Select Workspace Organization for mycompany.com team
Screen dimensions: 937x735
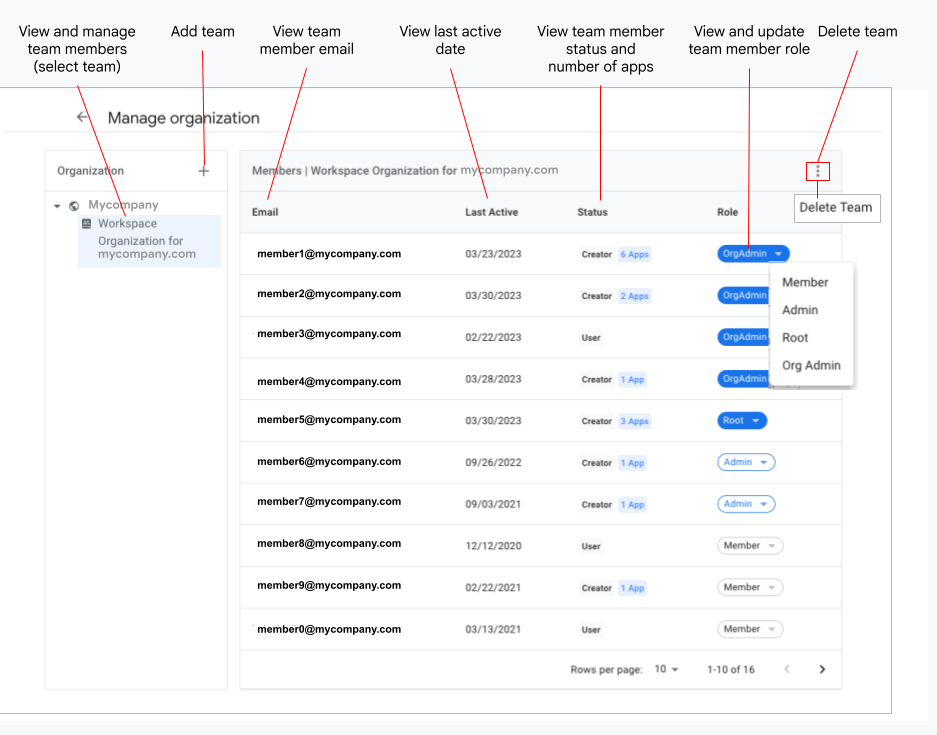(x=149, y=241)
